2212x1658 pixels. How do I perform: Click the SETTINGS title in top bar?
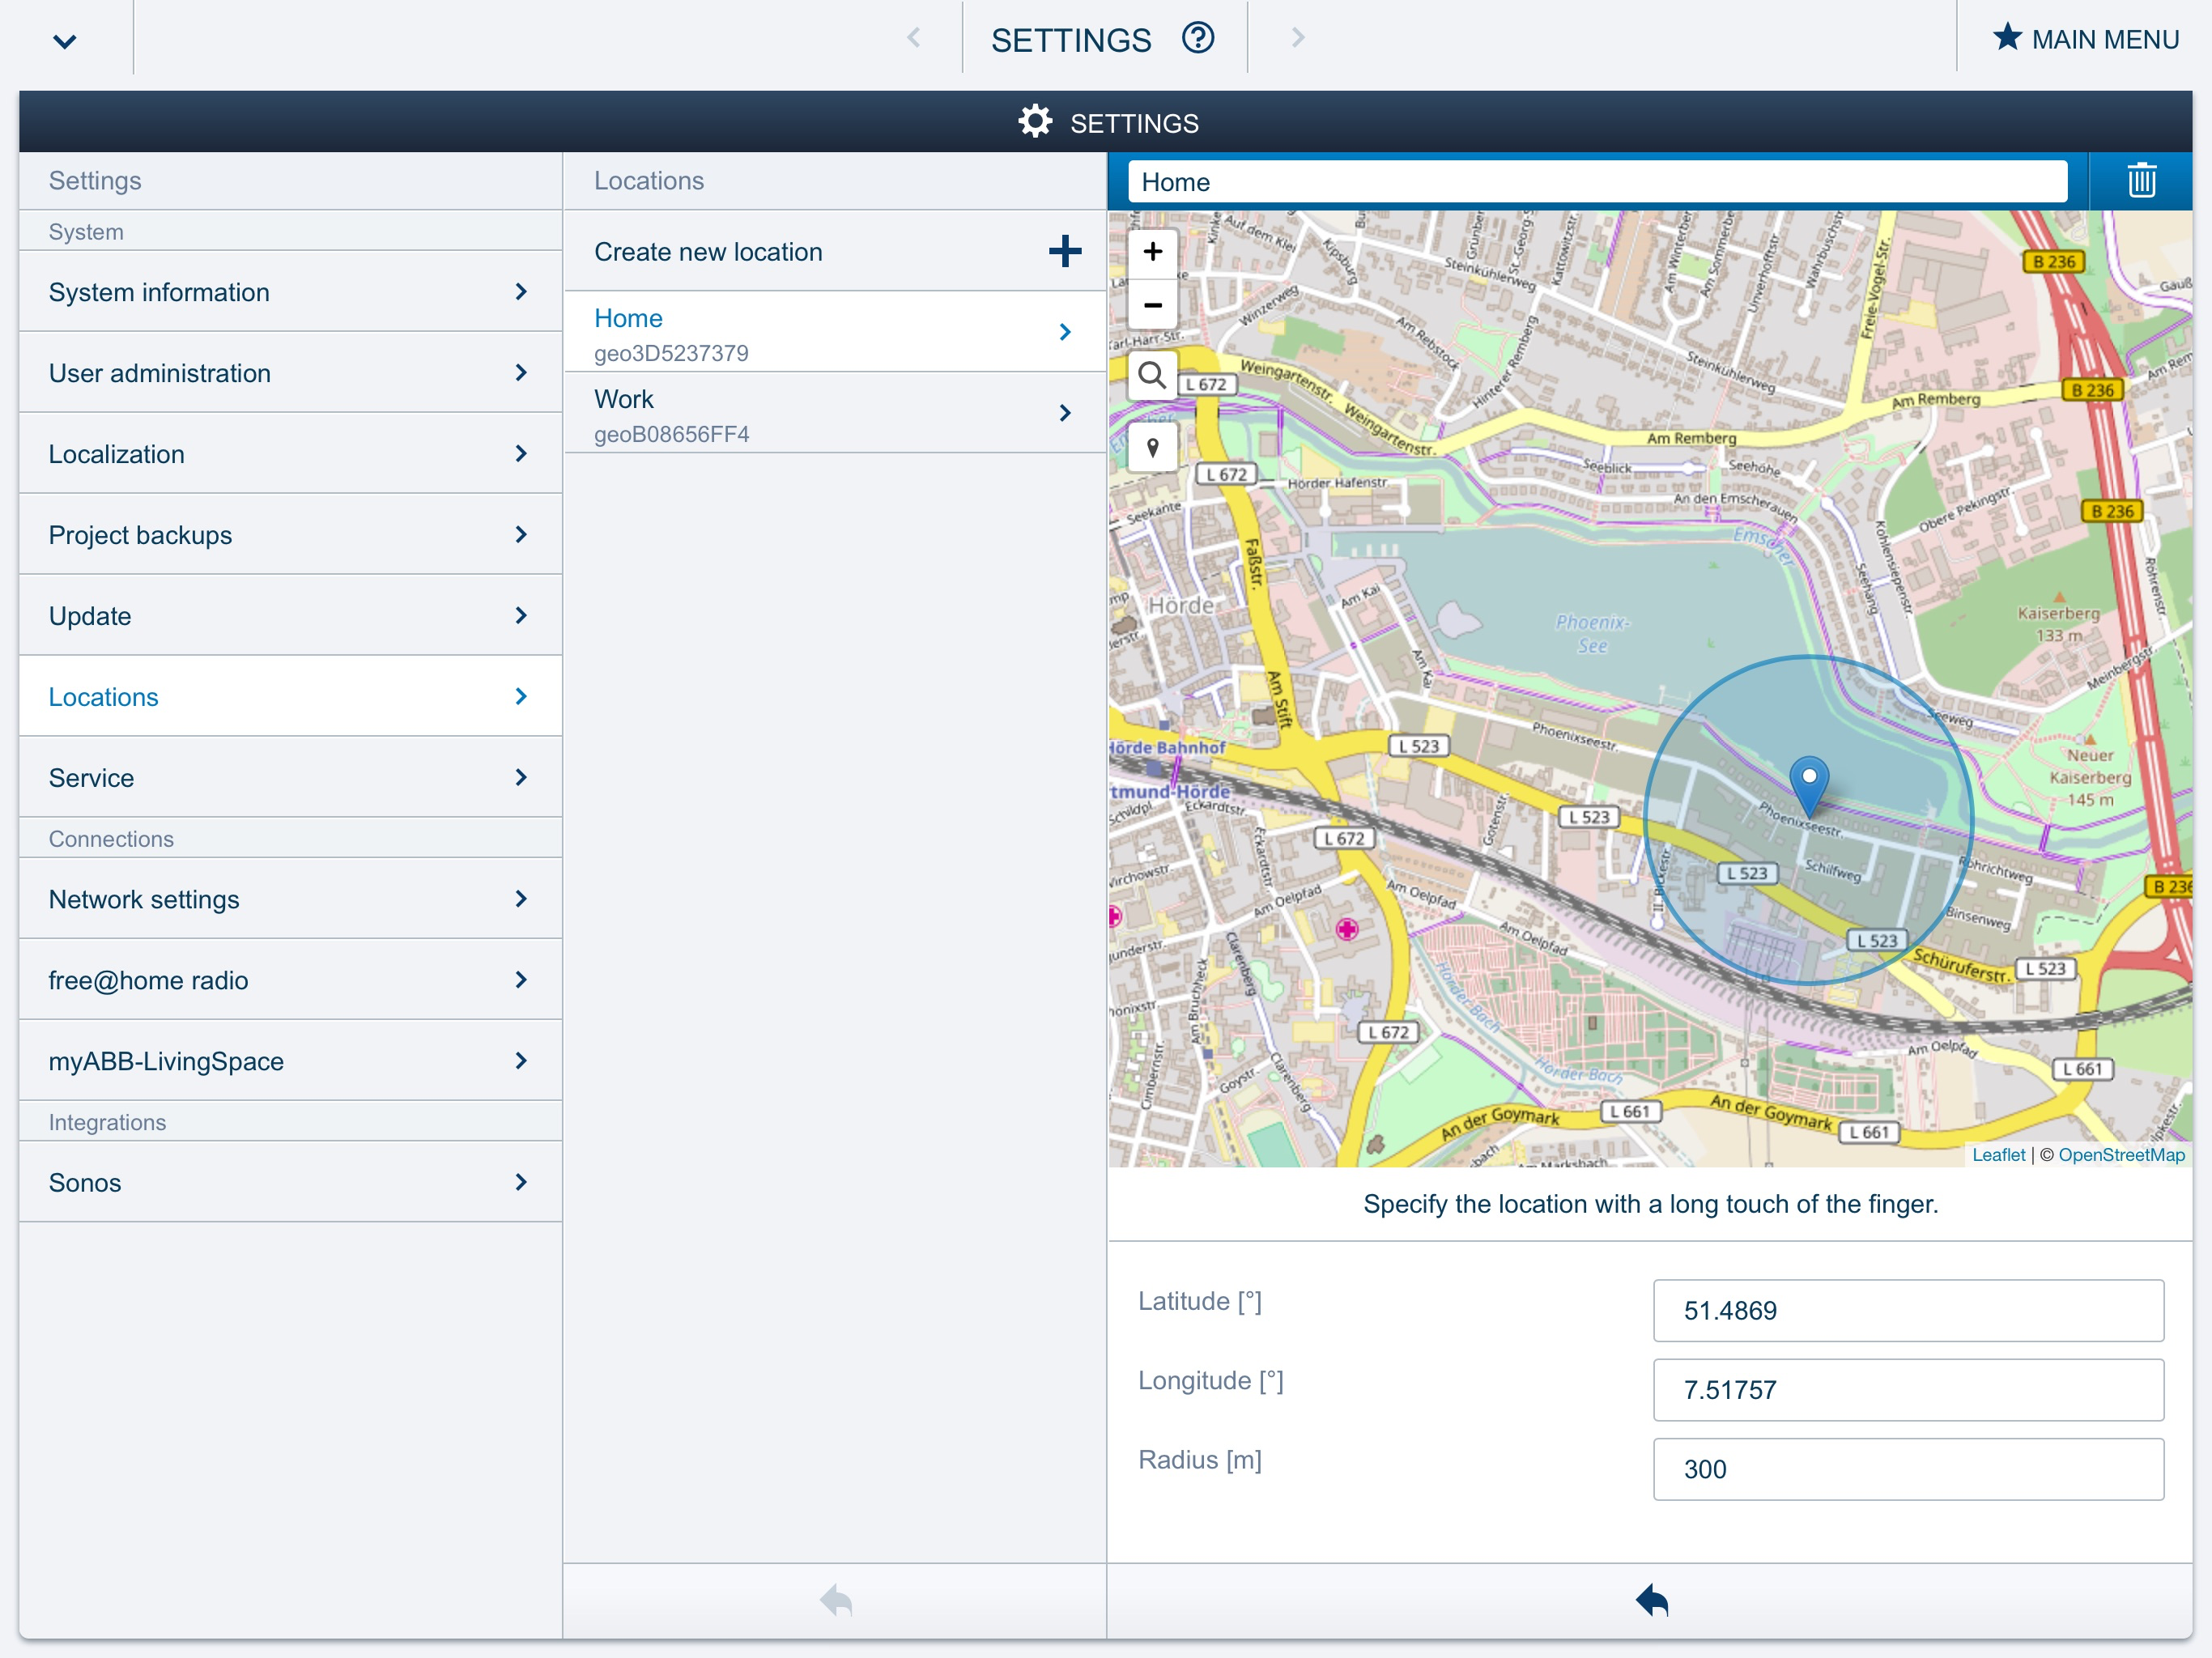[1071, 40]
